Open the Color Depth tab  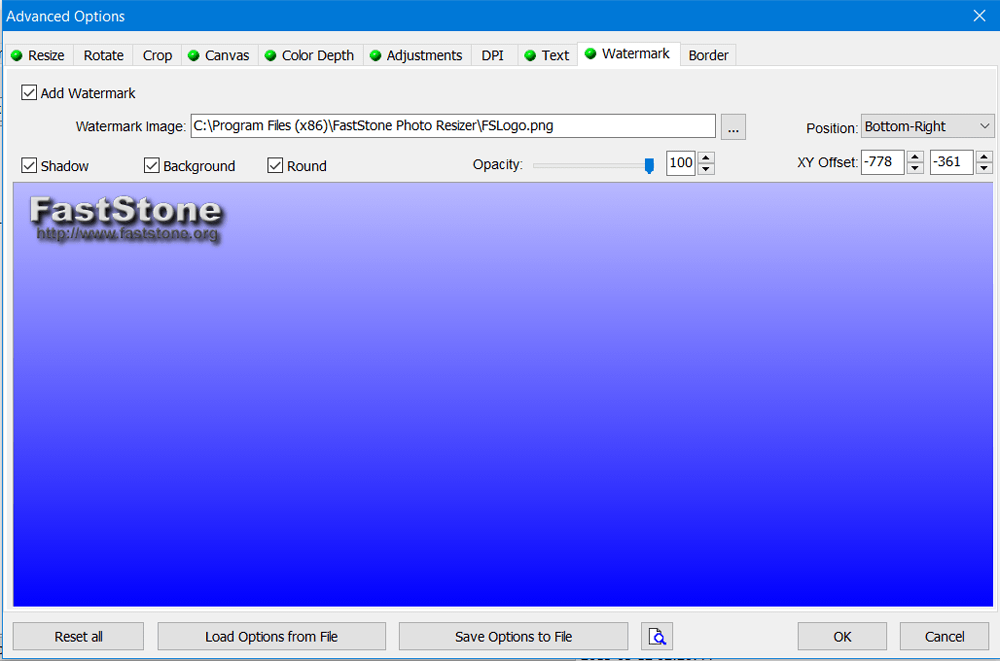pyautogui.click(x=310, y=56)
